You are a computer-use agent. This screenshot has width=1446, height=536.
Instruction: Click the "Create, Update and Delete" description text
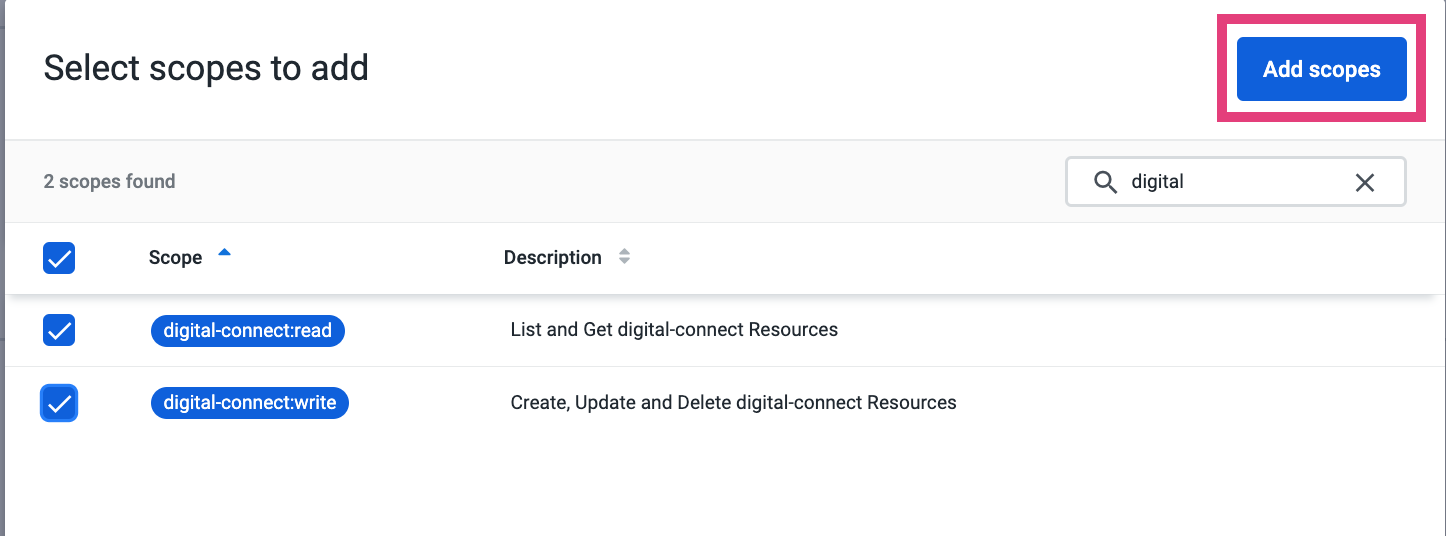[733, 403]
